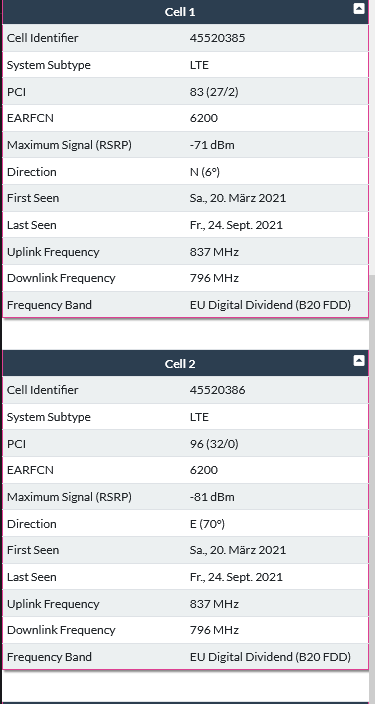The height and width of the screenshot is (704, 375).
Task: Collapse the Cell 2 panel
Action: click(x=359, y=361)
